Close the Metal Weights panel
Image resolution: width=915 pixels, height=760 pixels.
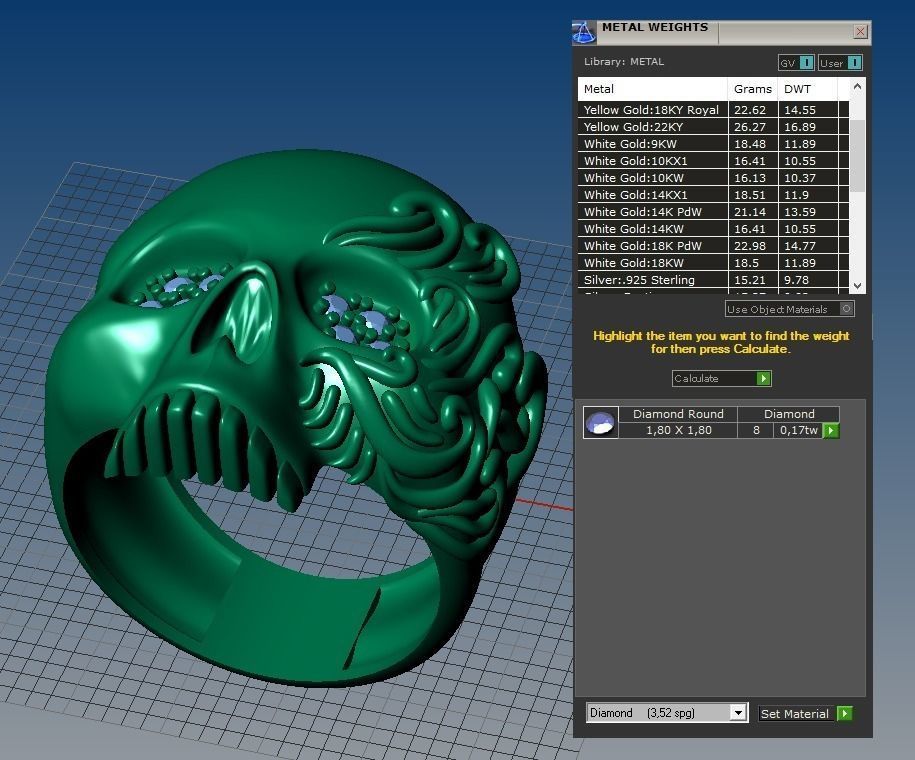pyautogui.click(x=860, y=32)
